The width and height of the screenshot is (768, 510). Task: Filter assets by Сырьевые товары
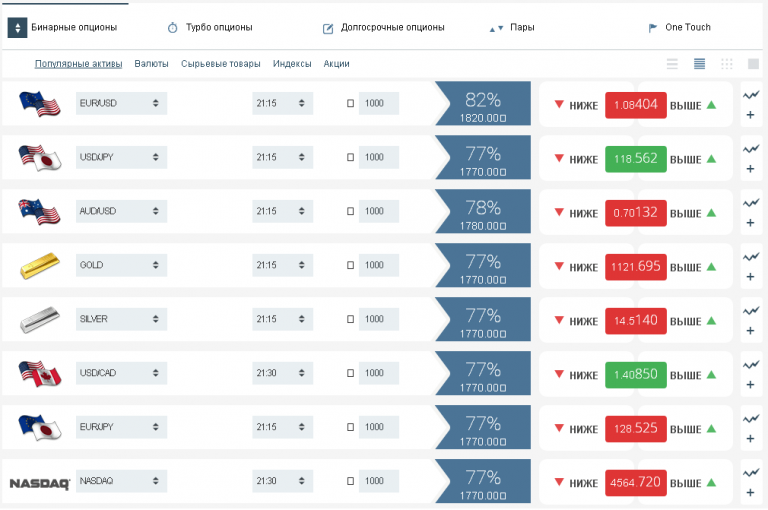pos(220,64)
